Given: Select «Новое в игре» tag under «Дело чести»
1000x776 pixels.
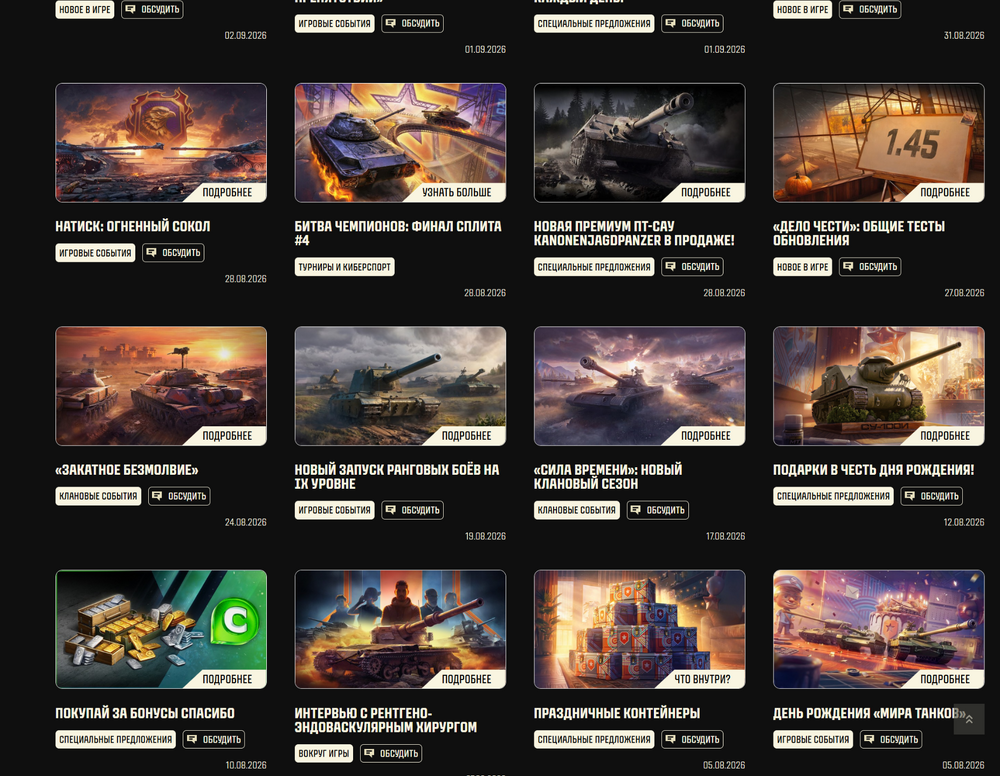Looking at the screenshot, I should [802, 267].
